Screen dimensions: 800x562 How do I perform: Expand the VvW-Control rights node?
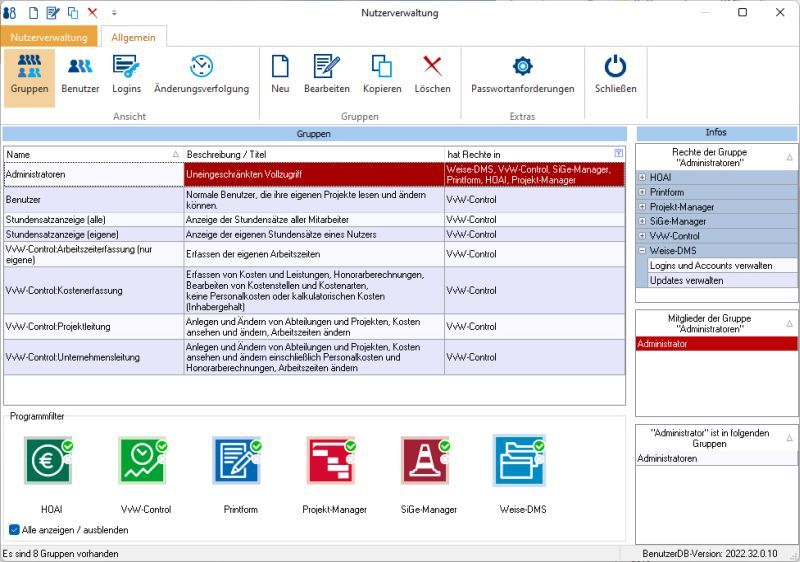pos(642,236)
